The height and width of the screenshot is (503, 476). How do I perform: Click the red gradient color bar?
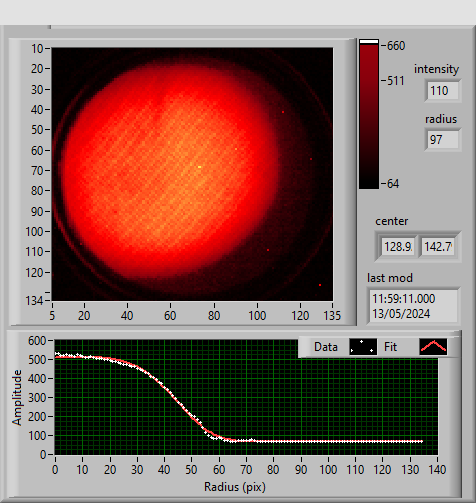[x=369, y=117]
